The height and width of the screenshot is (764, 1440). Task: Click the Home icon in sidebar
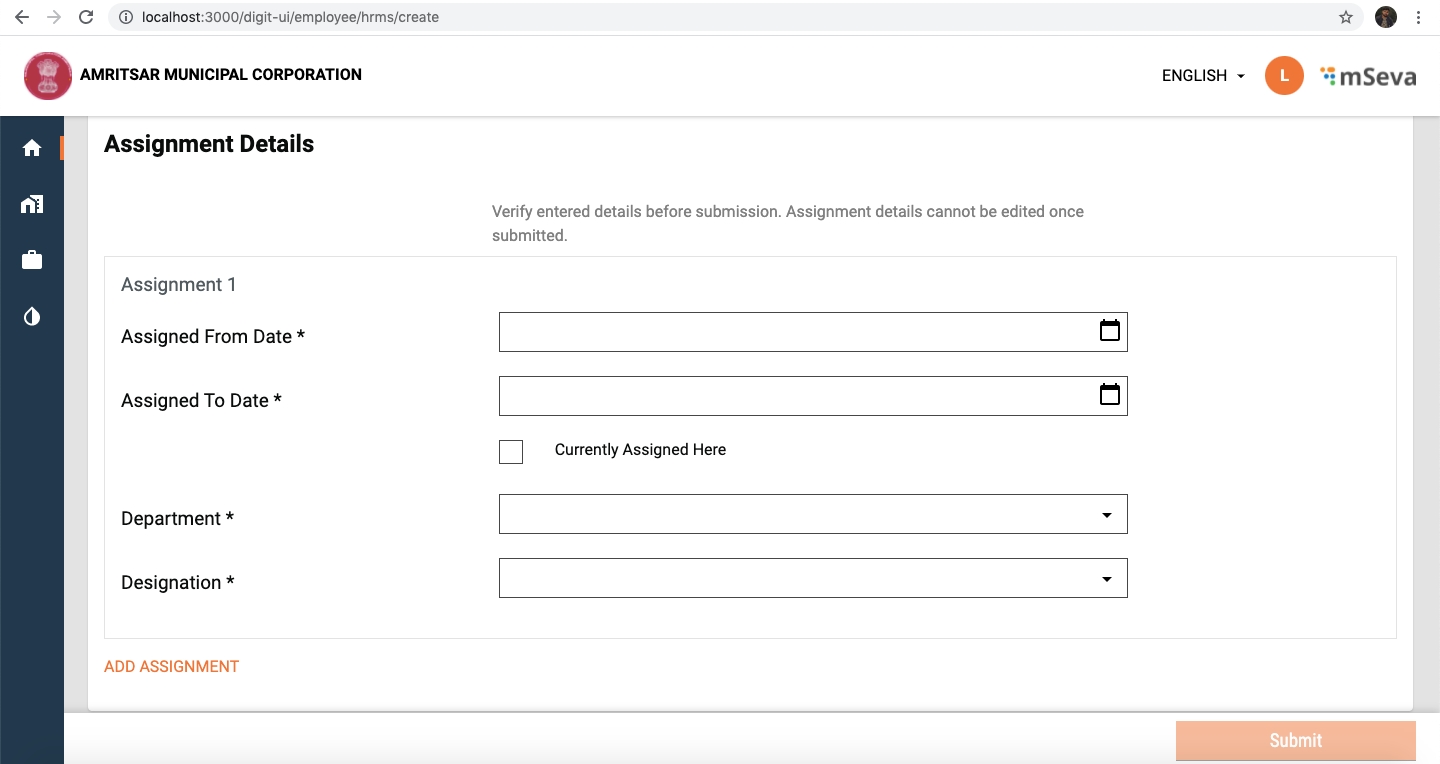pyautogui.click(x=32, y=148)
